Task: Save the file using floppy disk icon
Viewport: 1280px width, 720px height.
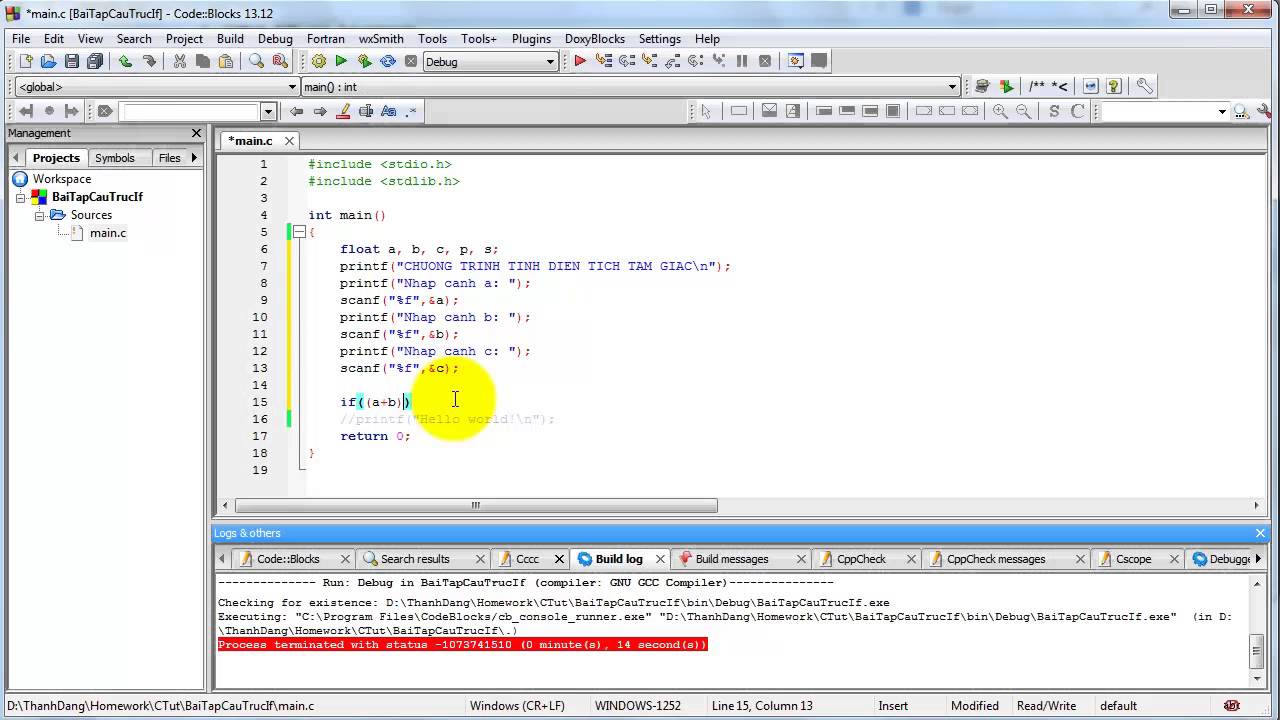Action: pos(72,61)
